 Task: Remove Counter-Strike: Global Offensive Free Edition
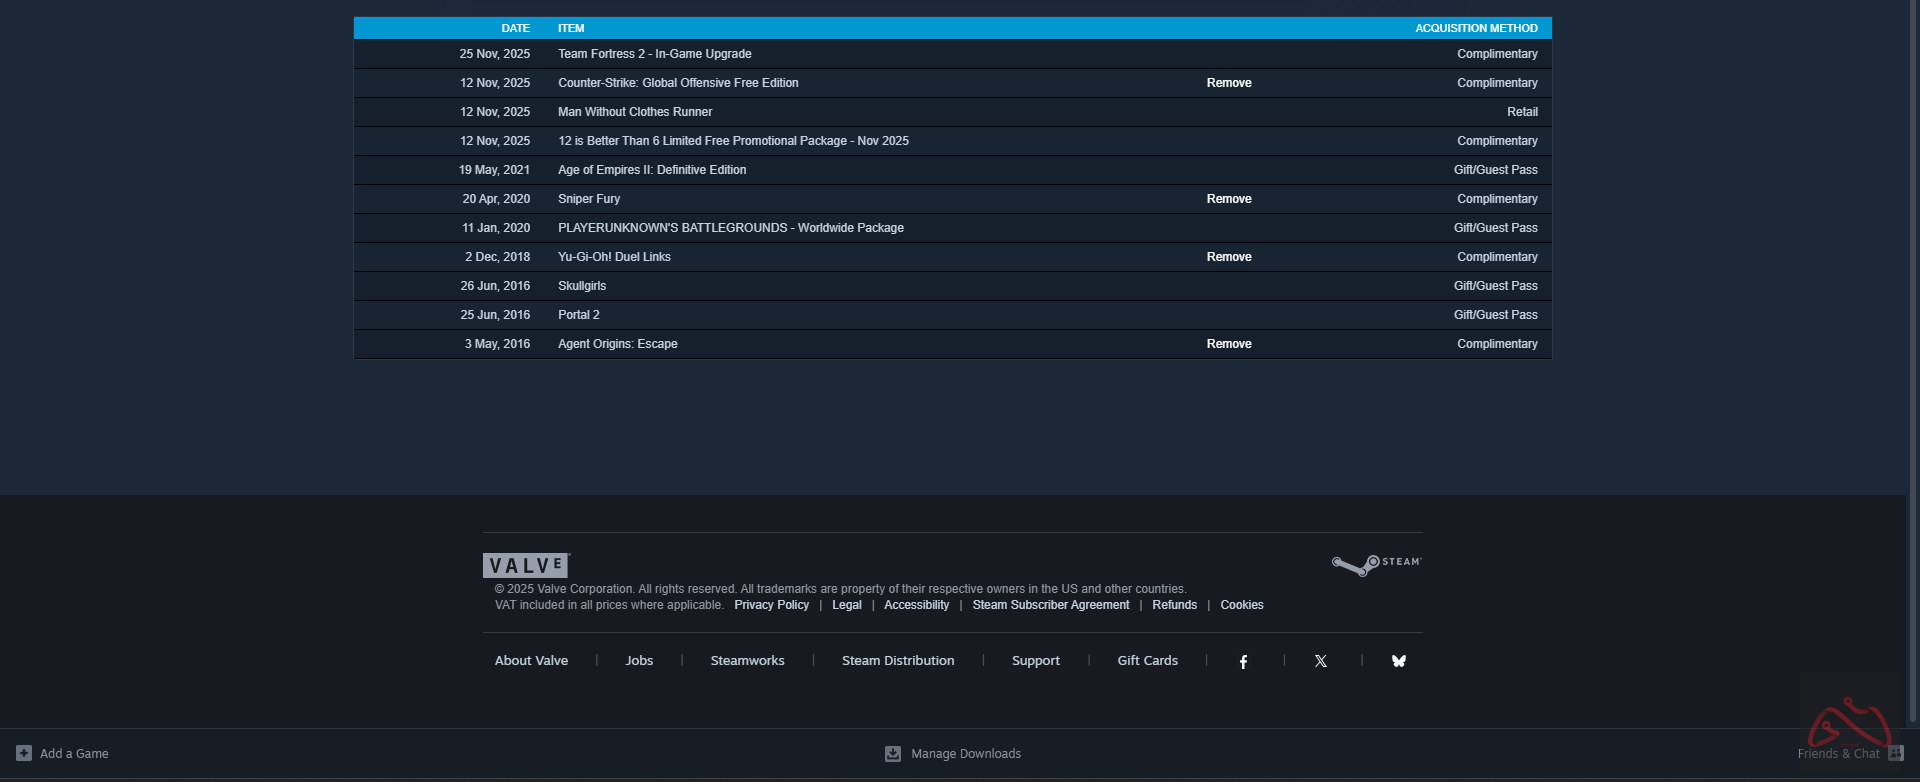(1229, 83)
